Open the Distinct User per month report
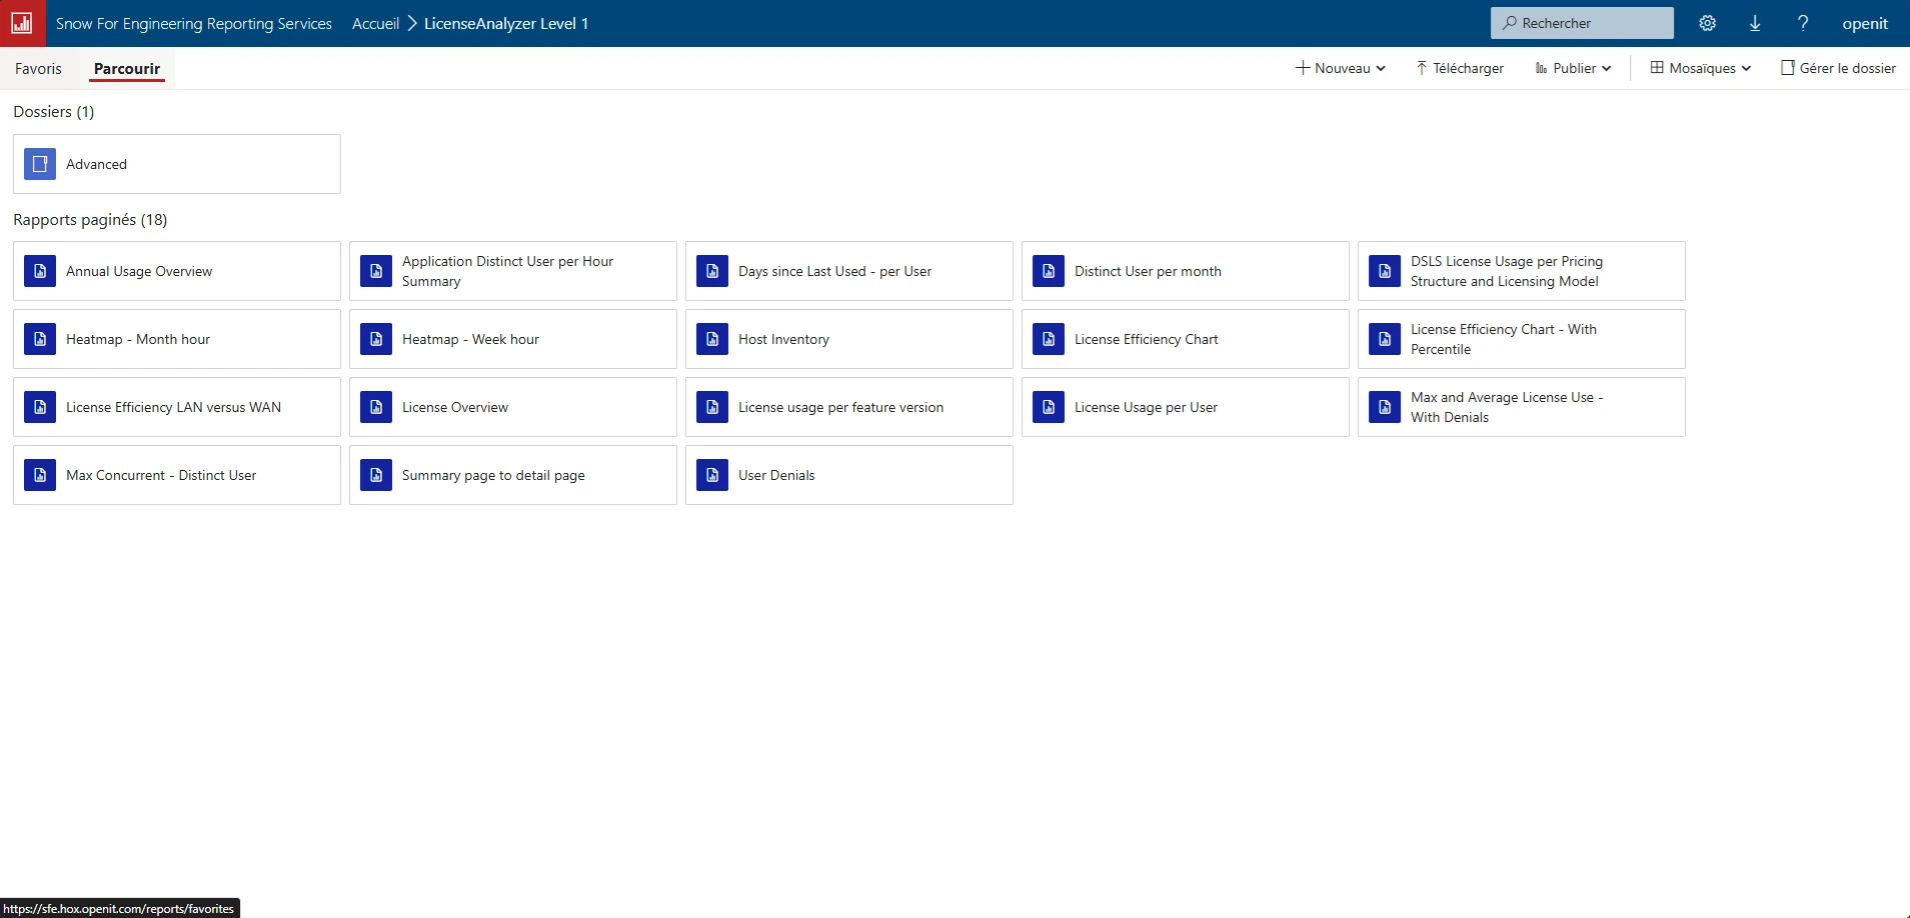 [1148, 271]
